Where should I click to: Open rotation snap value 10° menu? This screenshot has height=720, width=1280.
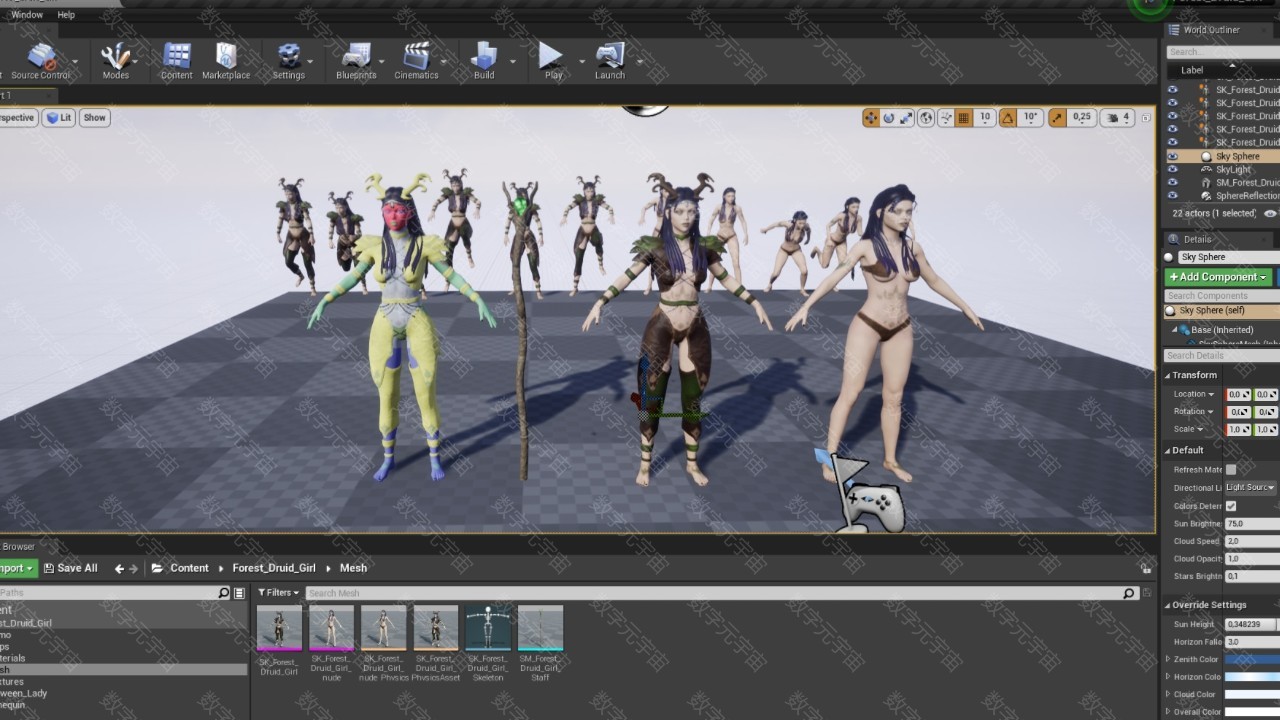tap(1031, 118)
